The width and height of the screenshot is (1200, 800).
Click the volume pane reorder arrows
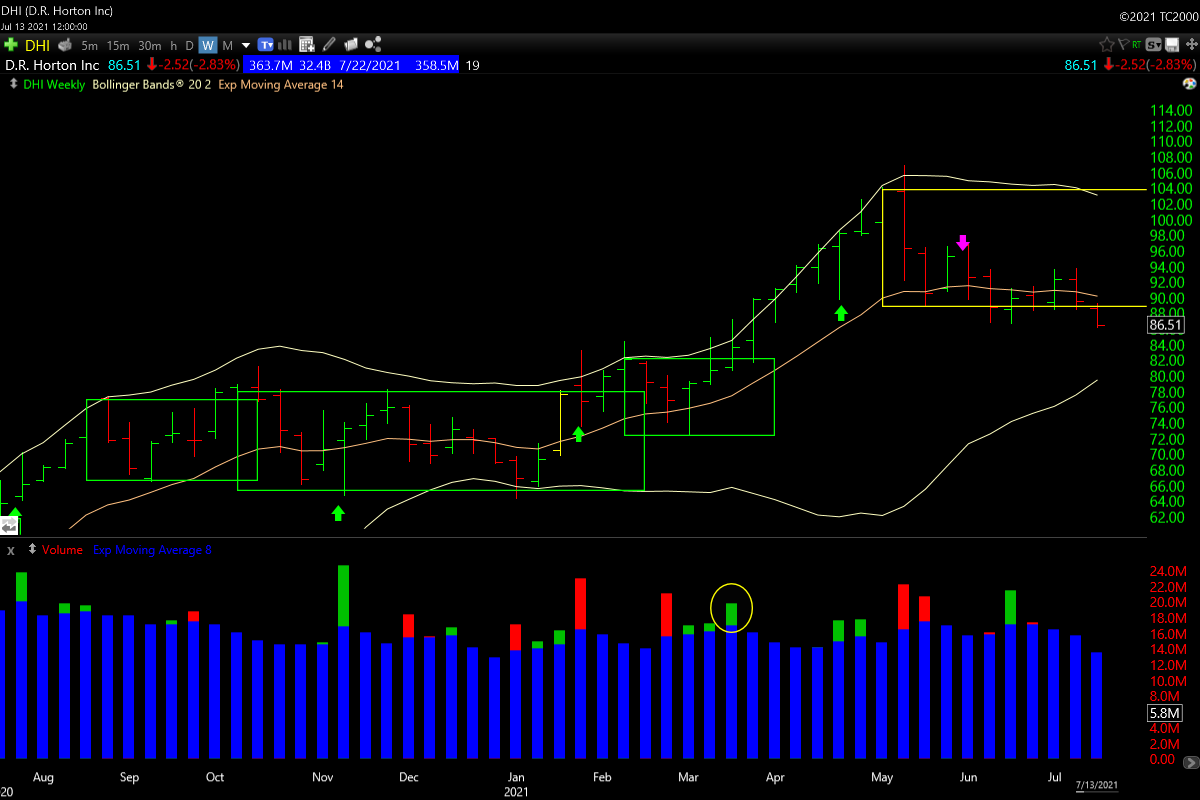[32, 549]
